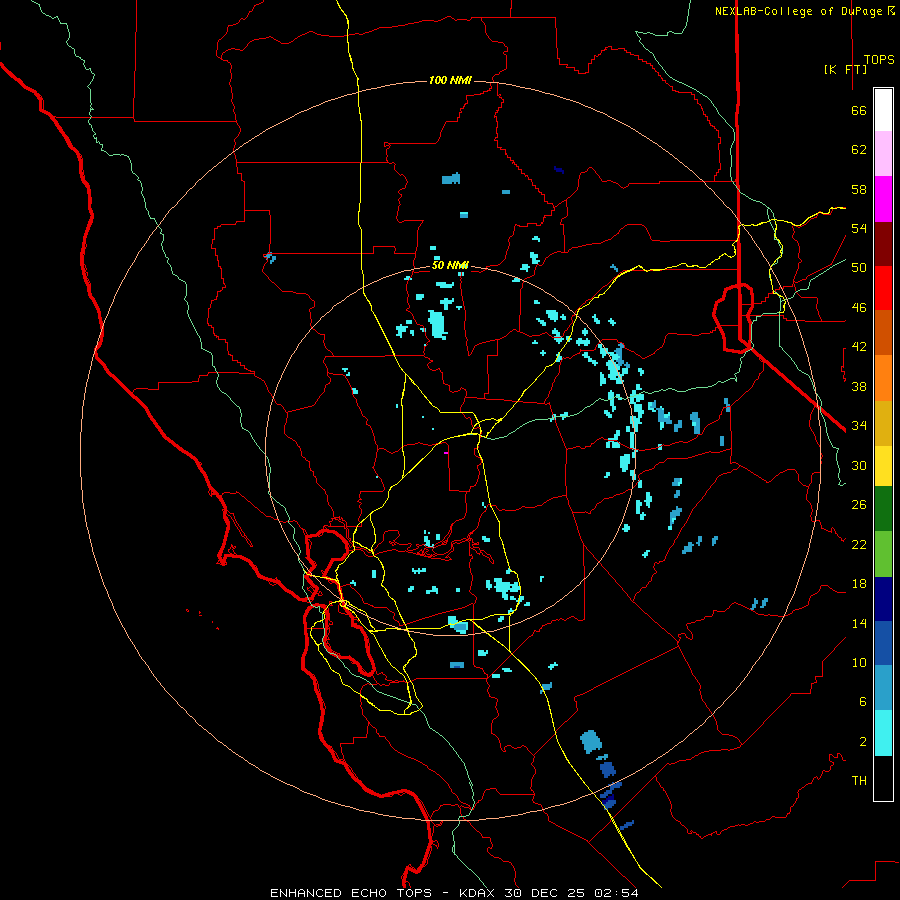Click the 54 value on the legend scale

point(859,228)
